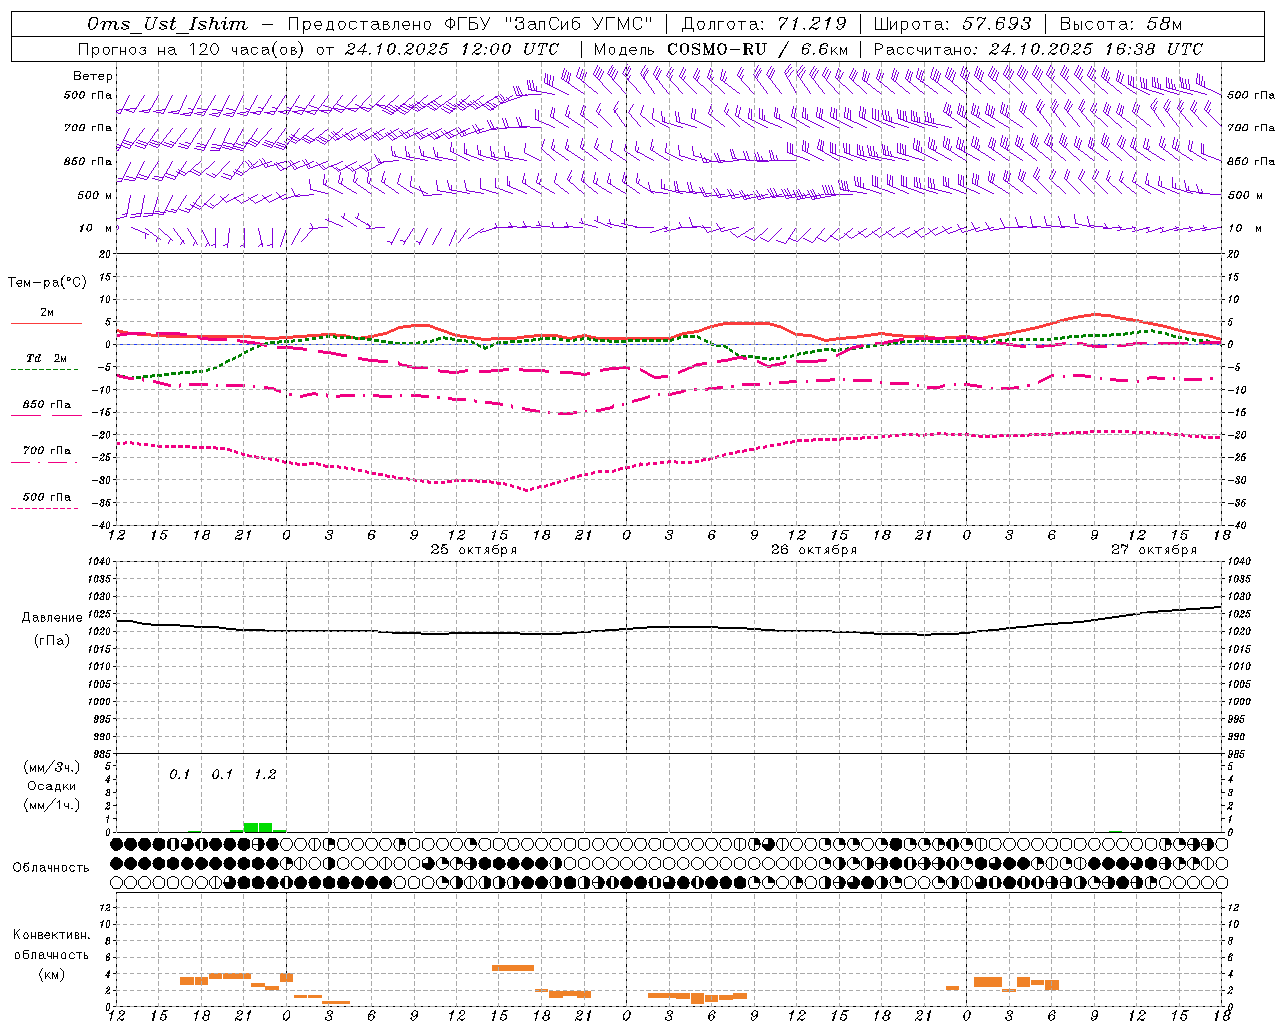The width and height of the screenshot is (1280, 1024).
Task: Click the forecast header Прогноз на 120 часа(ов)
Action: click(x=192, y=49)
